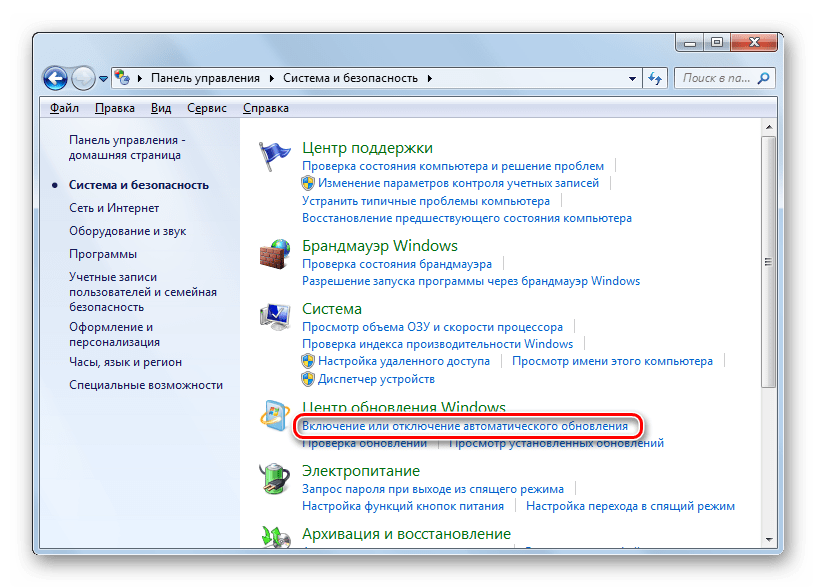Open the Центр поддержки heading
This screenshot has width=817, height=588.
367,148
